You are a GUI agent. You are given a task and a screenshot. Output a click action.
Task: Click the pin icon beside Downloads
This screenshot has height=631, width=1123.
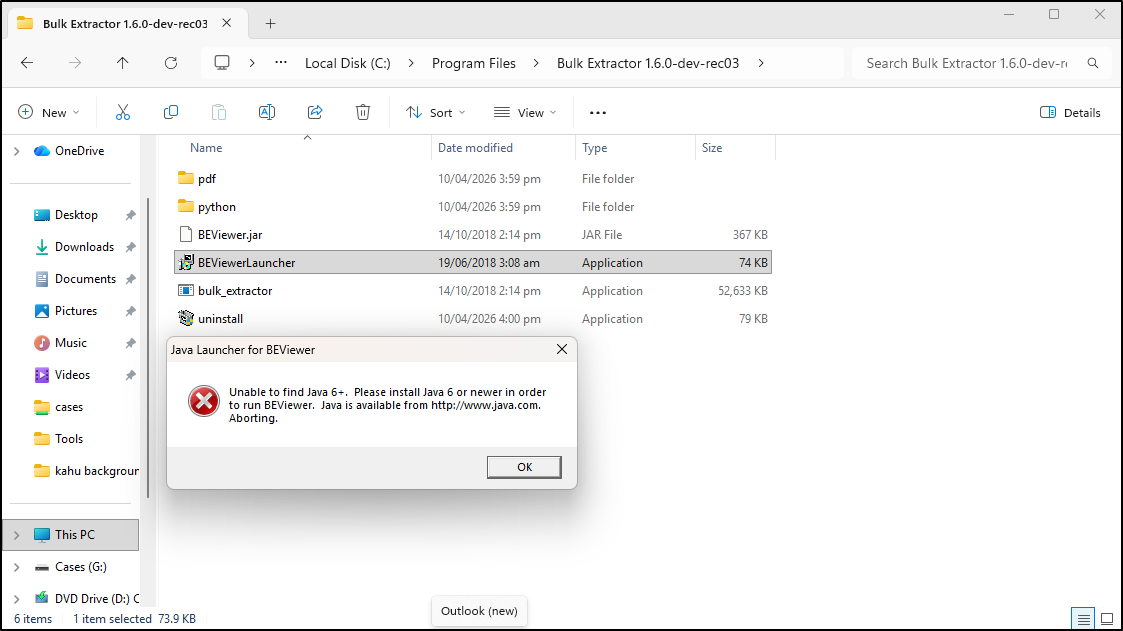[130, 247]
